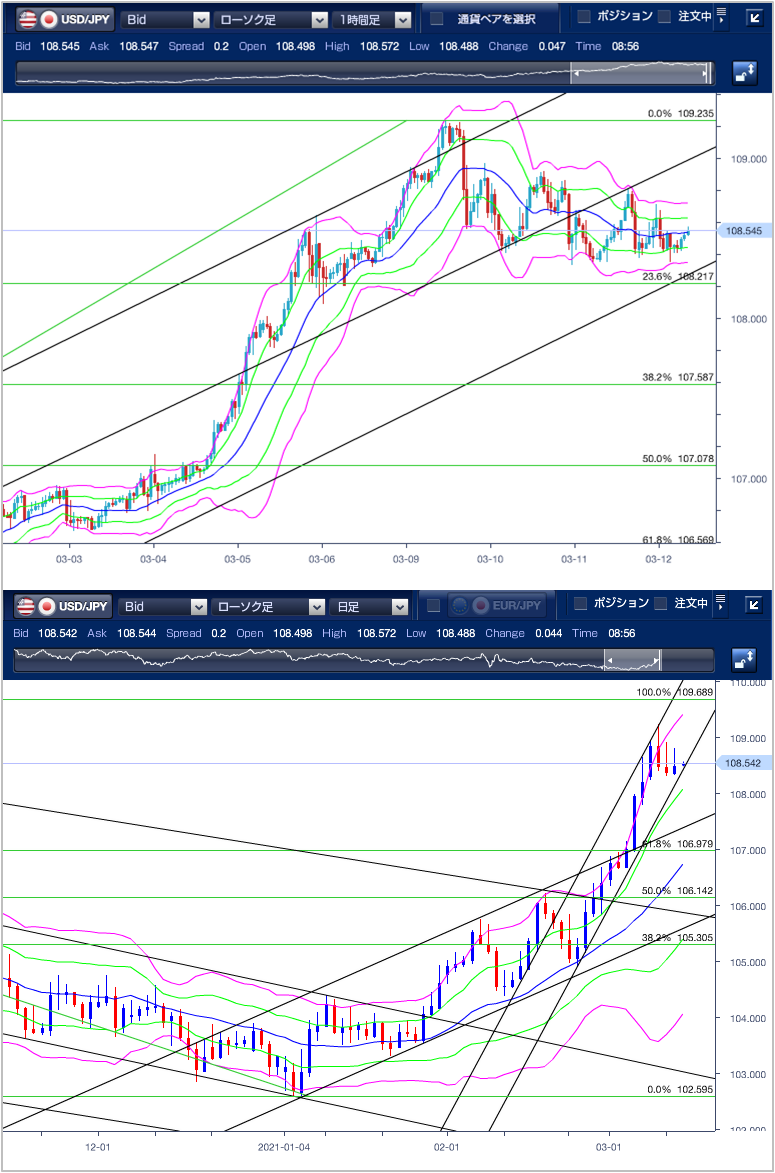
Task: Click the bottom chart's USD/JPY flag button
Action: pyautogui.click(x=64, y=606)
